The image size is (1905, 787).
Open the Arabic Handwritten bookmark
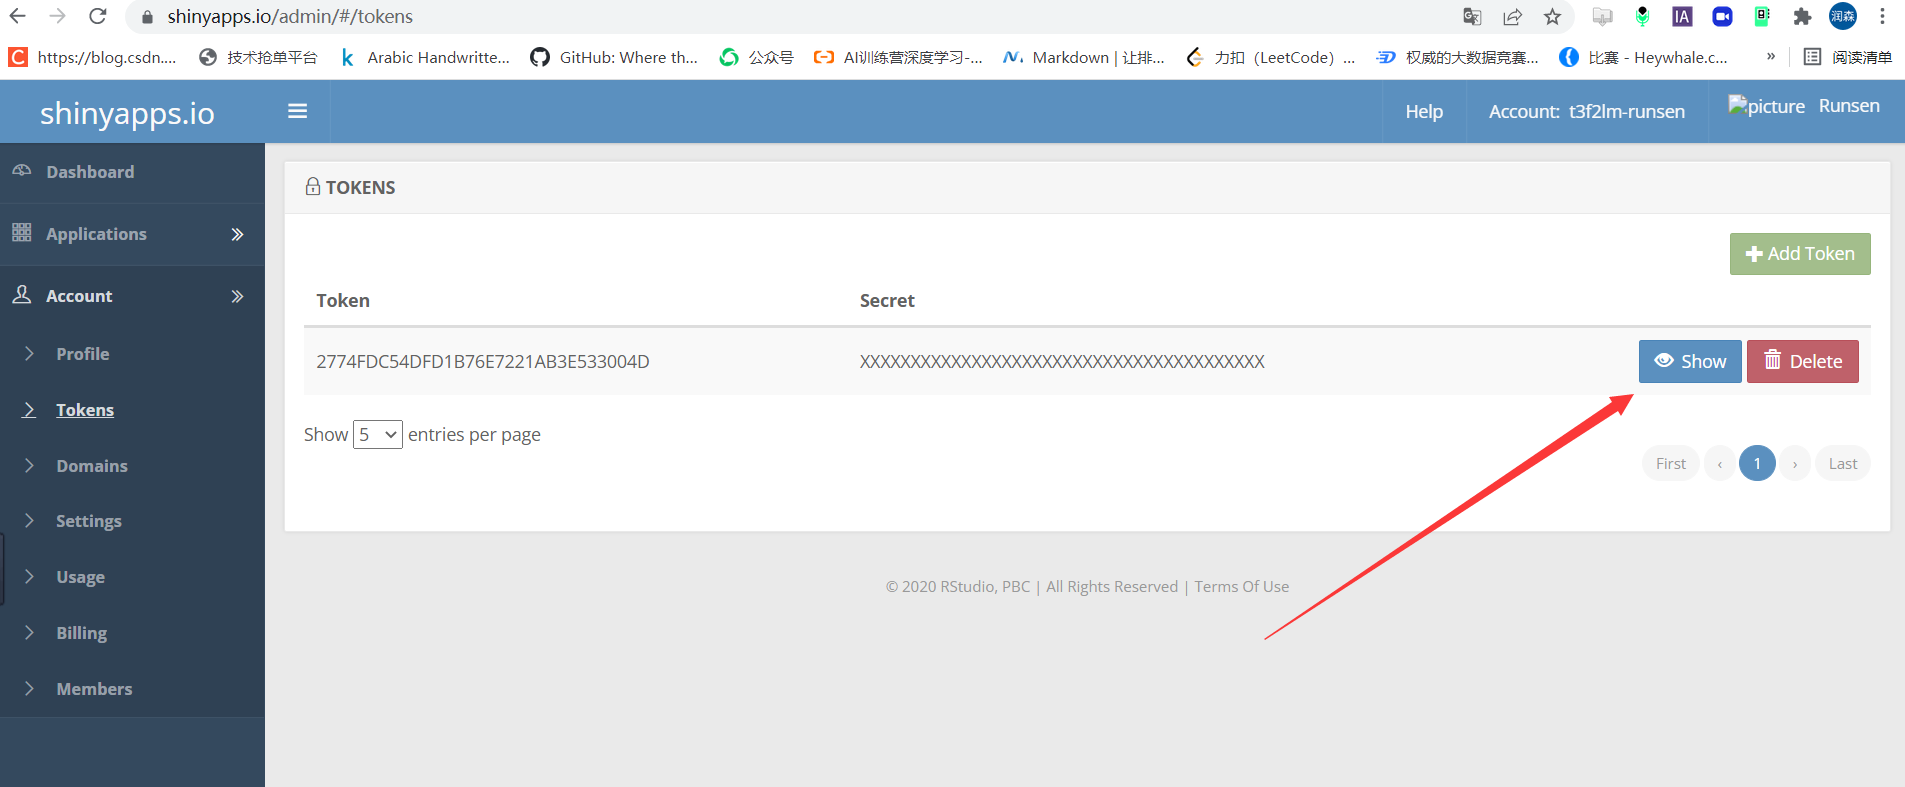point(425,57)
